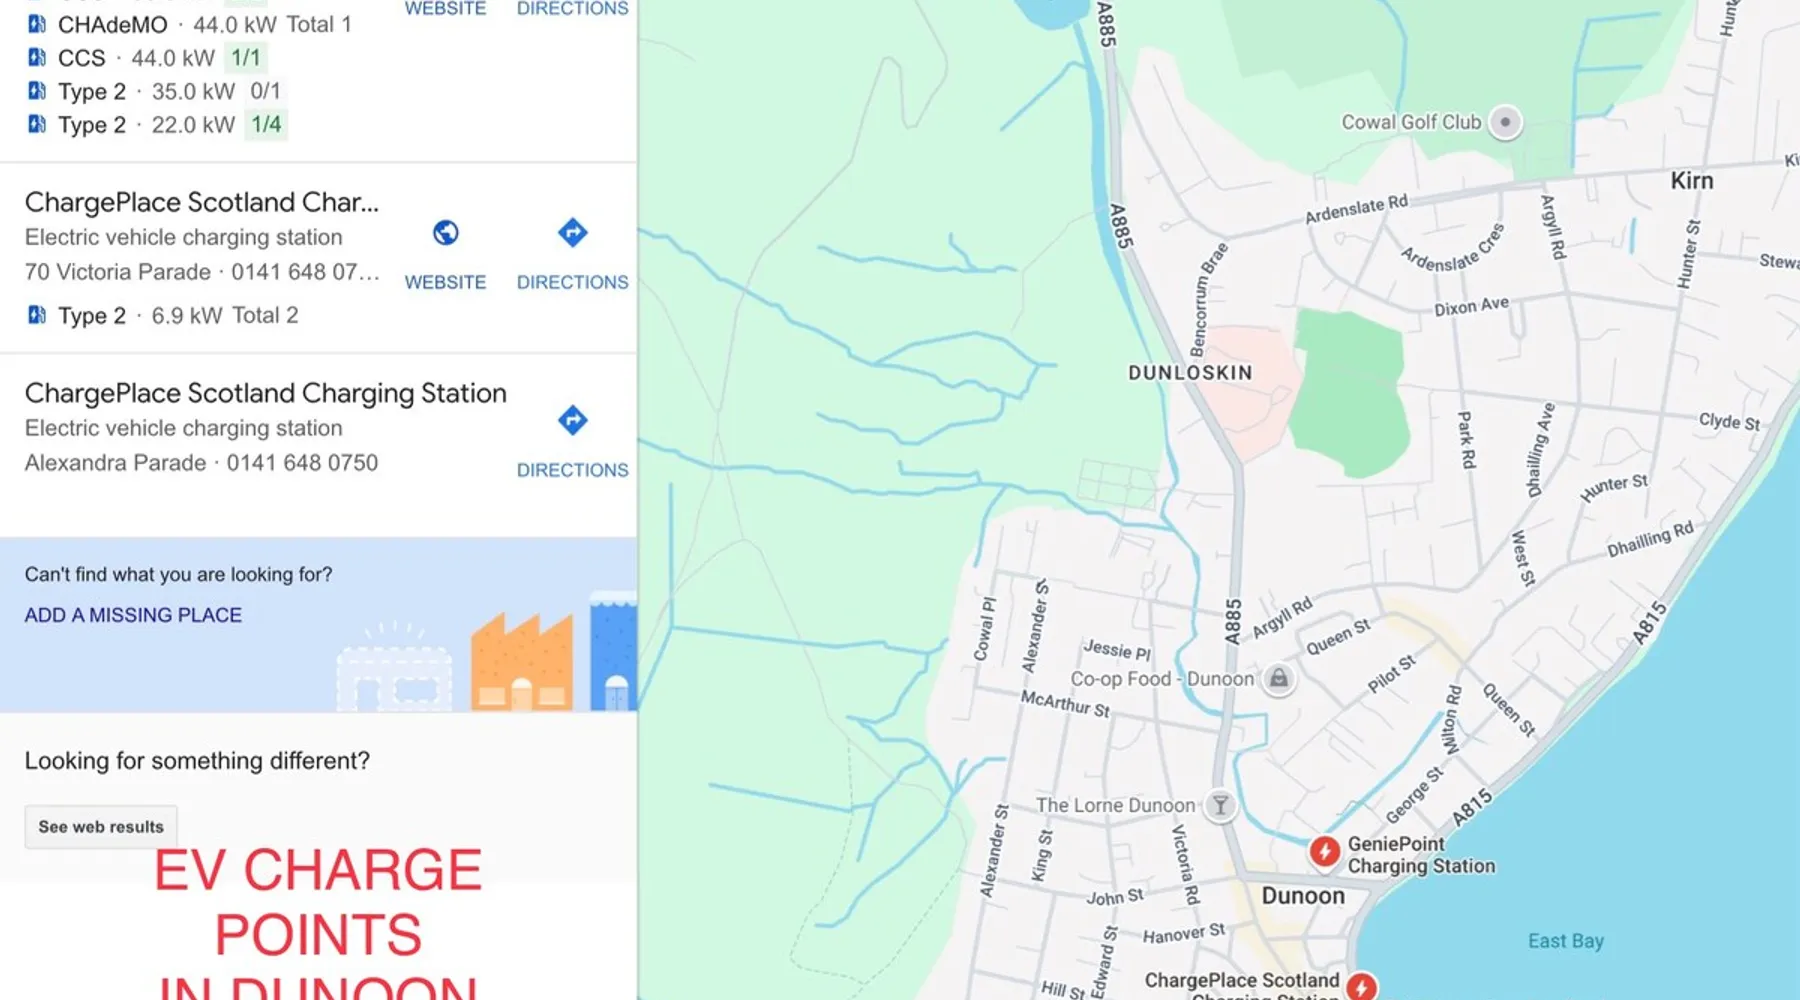Click the globe website icon for 70 Victoria Parade
The width and height of the screenshot is (1800, 1000).
pyautogui.click(x=445, y=233)
